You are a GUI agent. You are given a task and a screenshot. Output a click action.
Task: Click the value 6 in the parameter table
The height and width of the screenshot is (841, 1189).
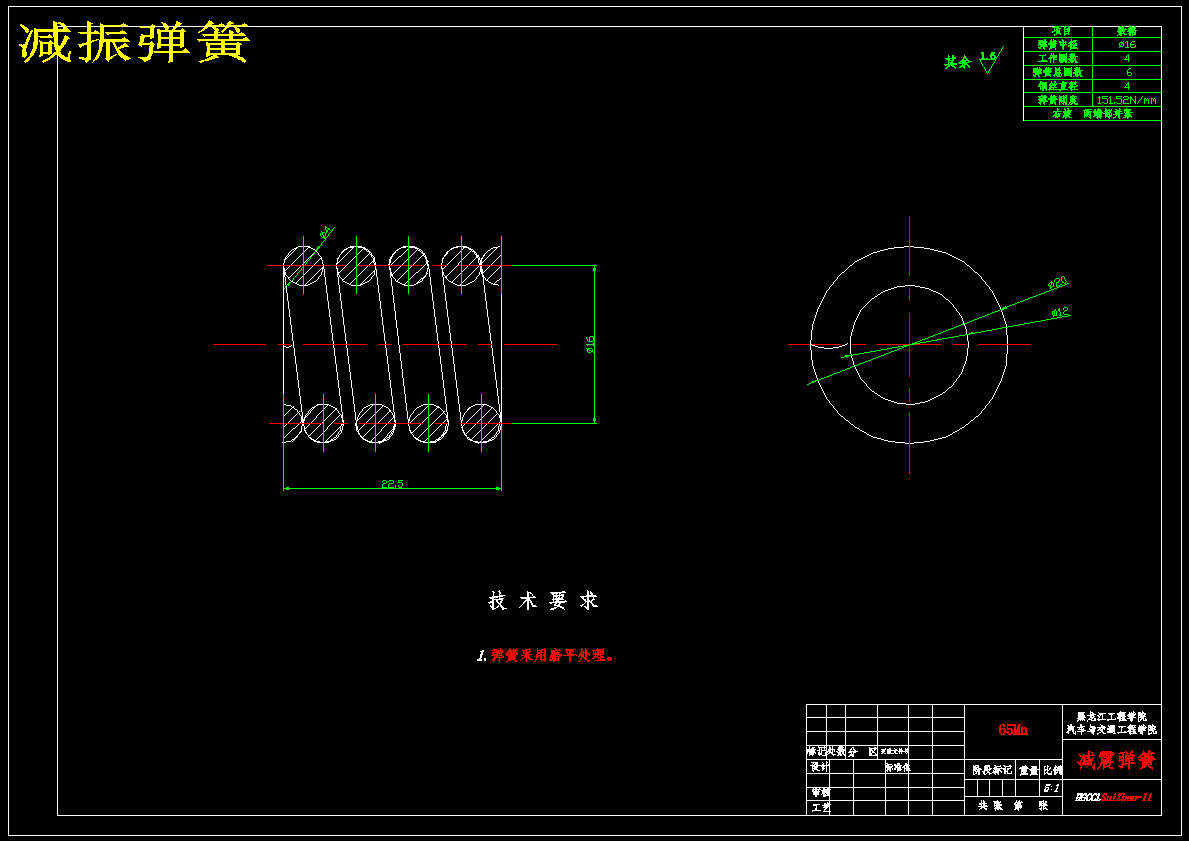[x=1128, y=72]
